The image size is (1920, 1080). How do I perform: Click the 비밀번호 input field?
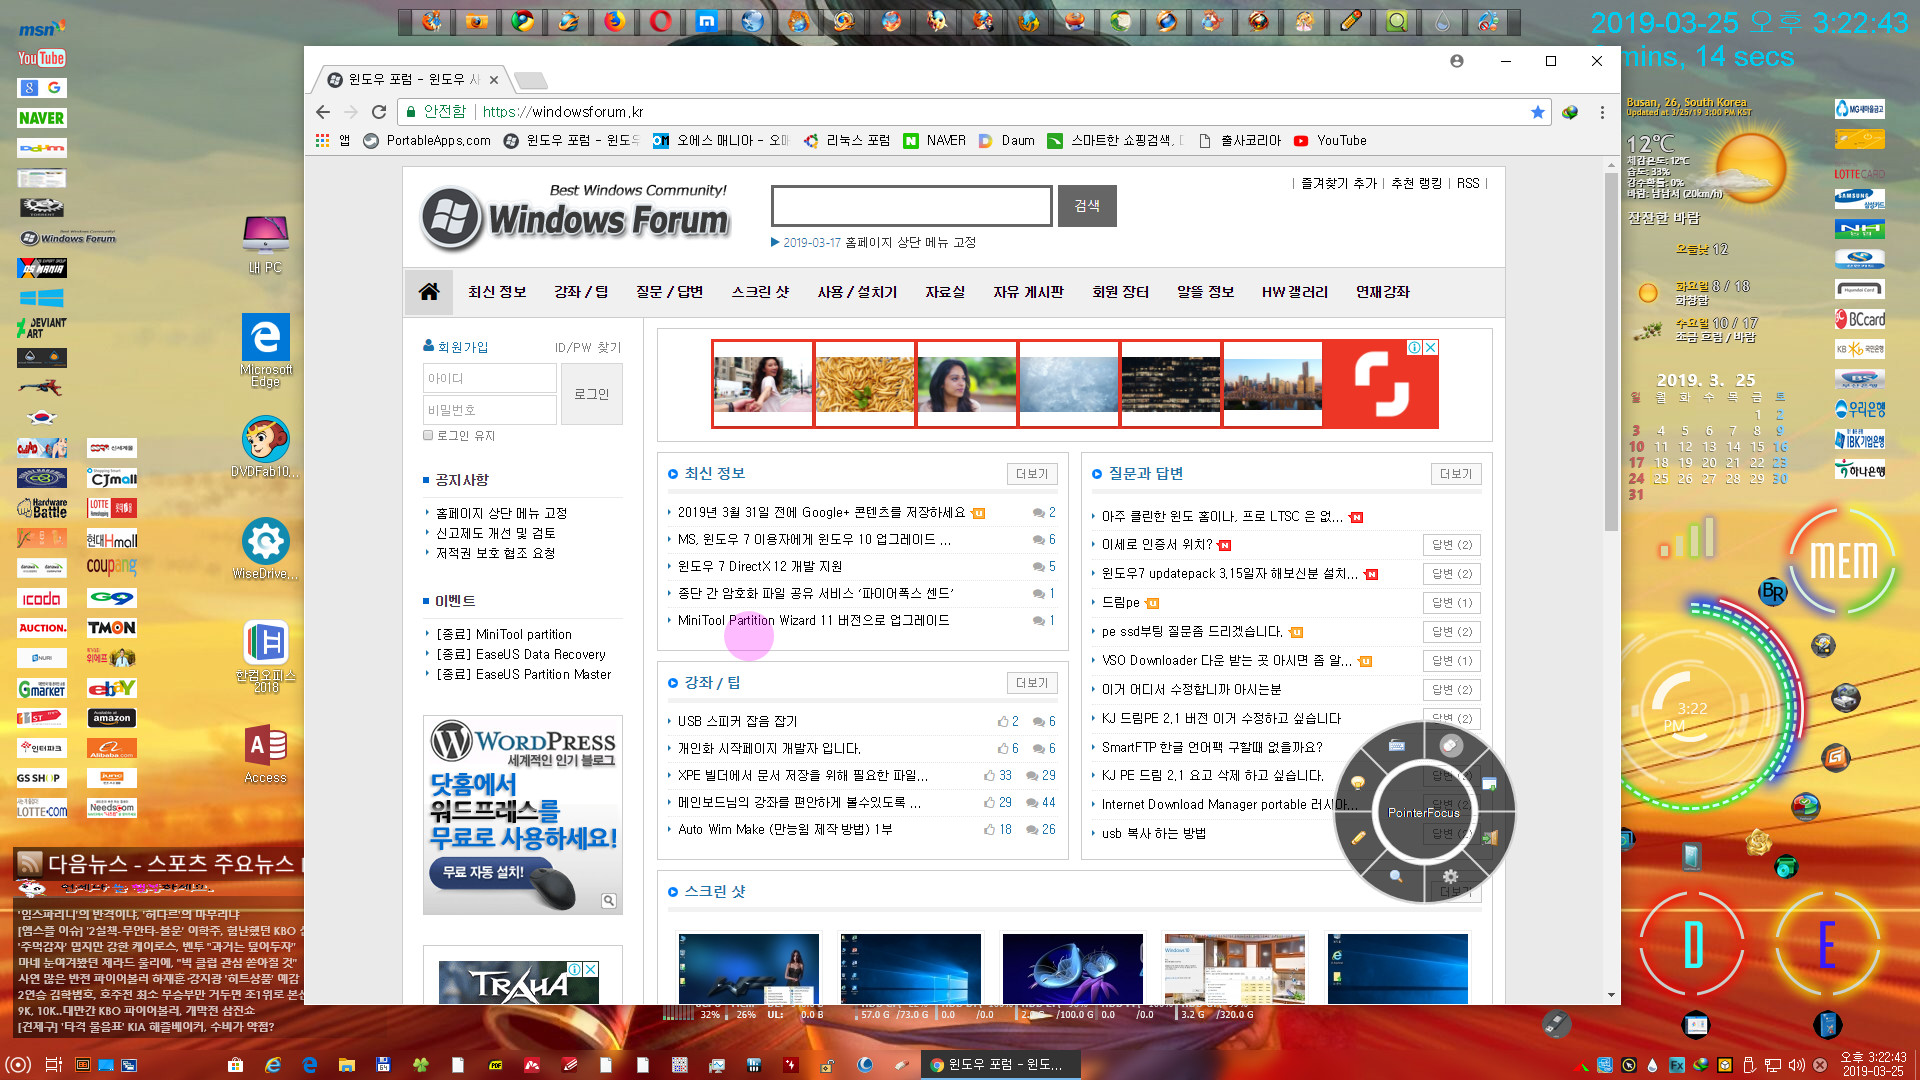[490, 410]
